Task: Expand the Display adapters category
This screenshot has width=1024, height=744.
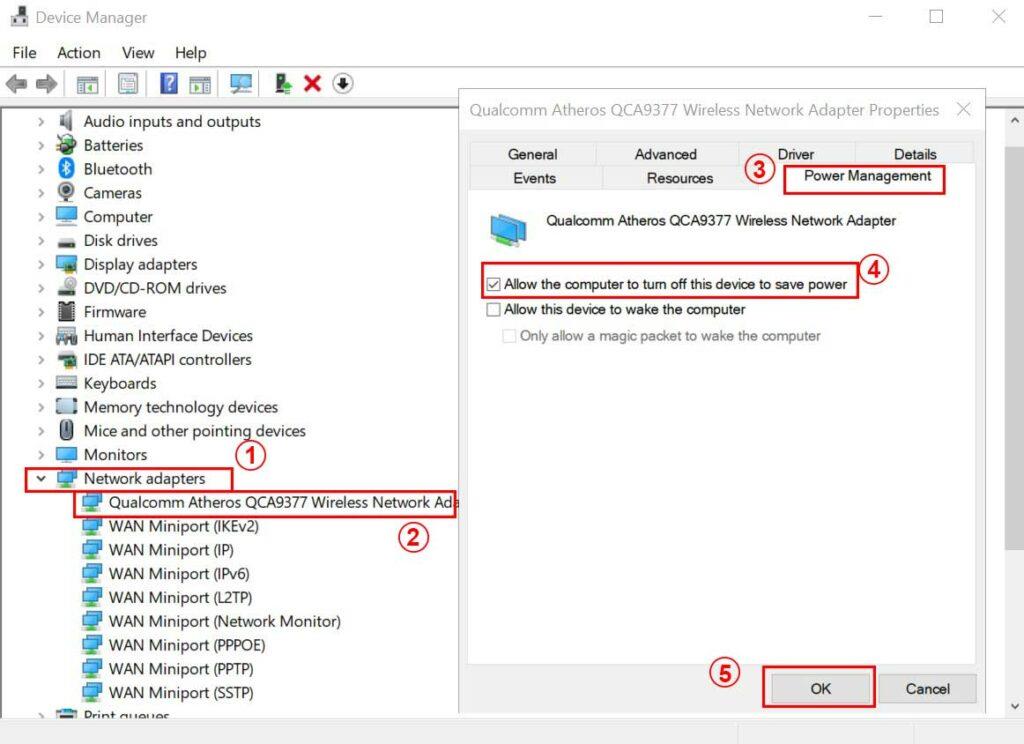Action: [41, 265]
